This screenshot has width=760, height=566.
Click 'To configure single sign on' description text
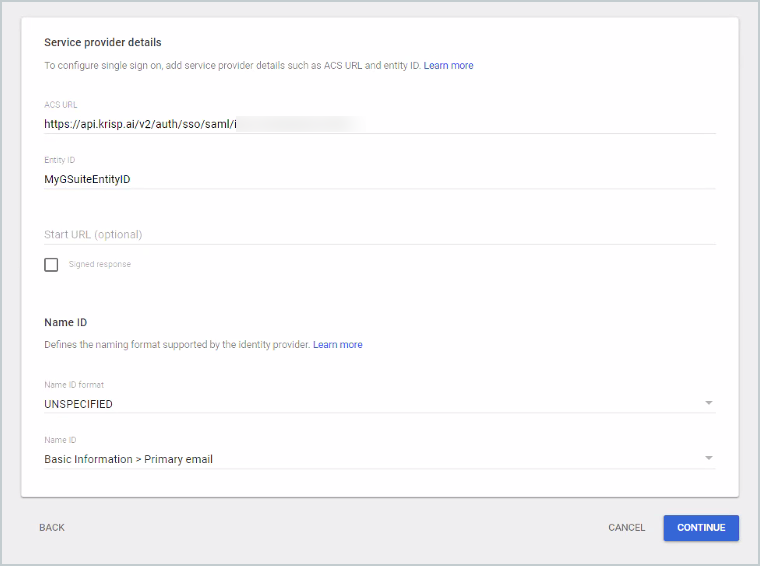232,65
